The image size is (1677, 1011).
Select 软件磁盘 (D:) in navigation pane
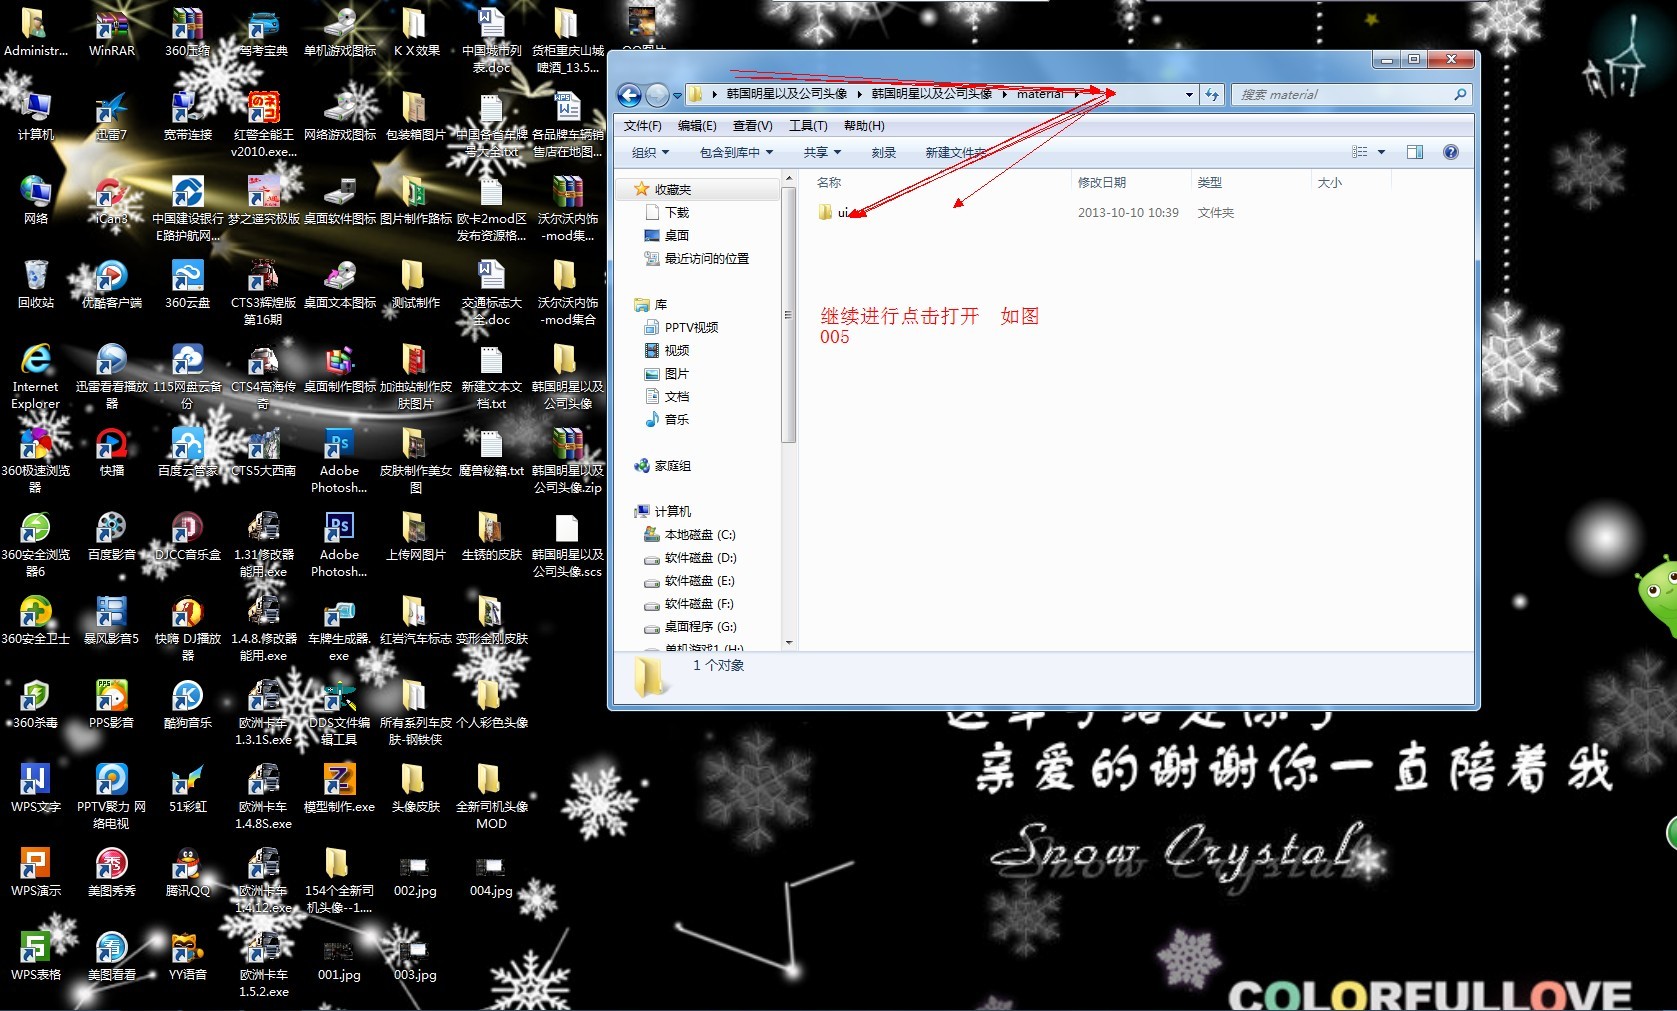pyautogui.click(x=690, y=558)
